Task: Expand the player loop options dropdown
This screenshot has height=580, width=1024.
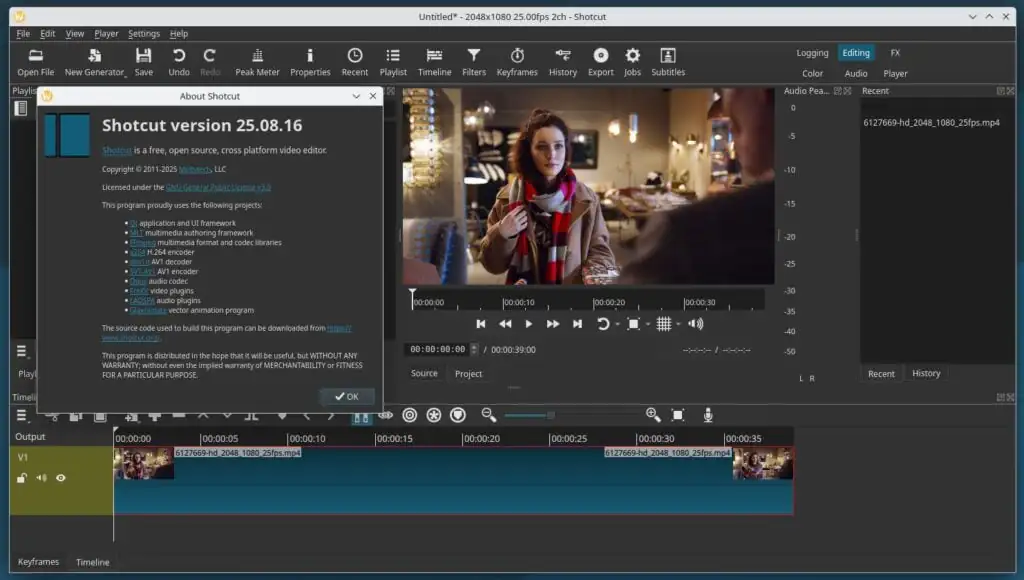Action: 618,324
